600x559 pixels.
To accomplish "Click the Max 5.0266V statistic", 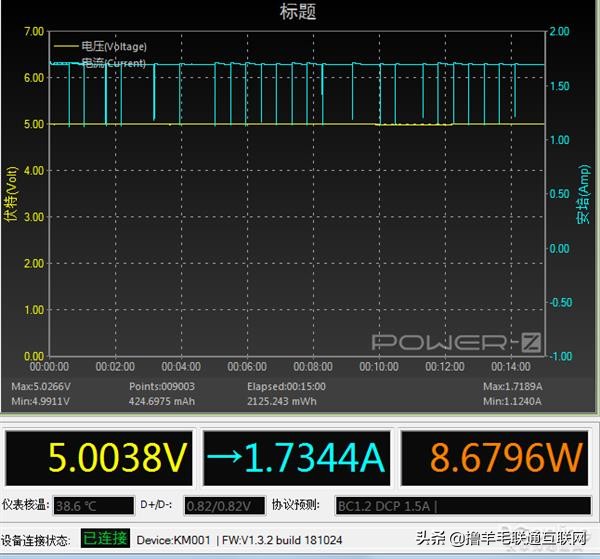I will tap(41, 385).
